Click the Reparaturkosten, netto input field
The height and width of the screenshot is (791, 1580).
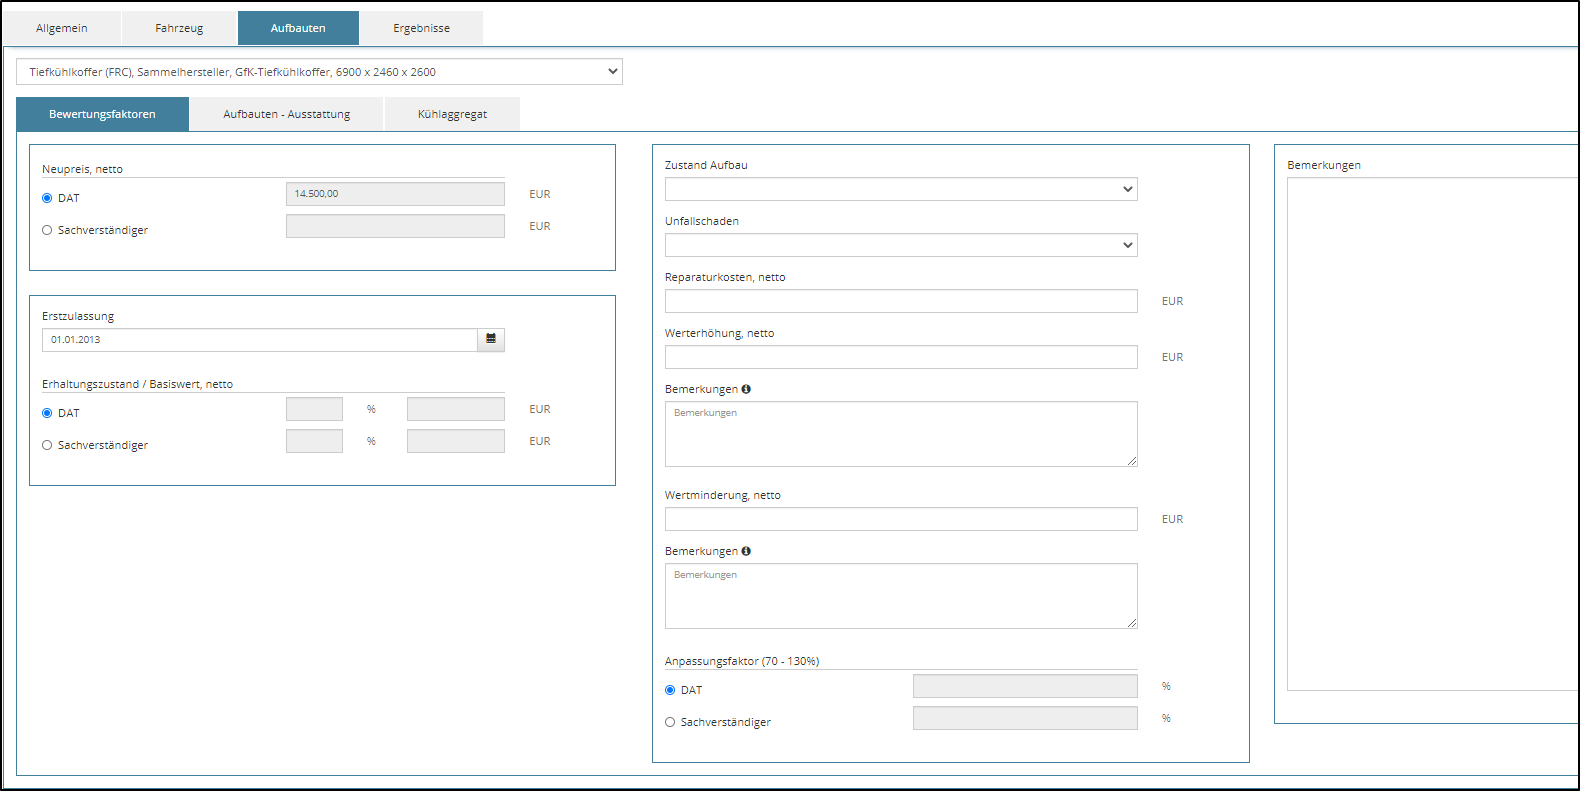[x=900, y=301]
